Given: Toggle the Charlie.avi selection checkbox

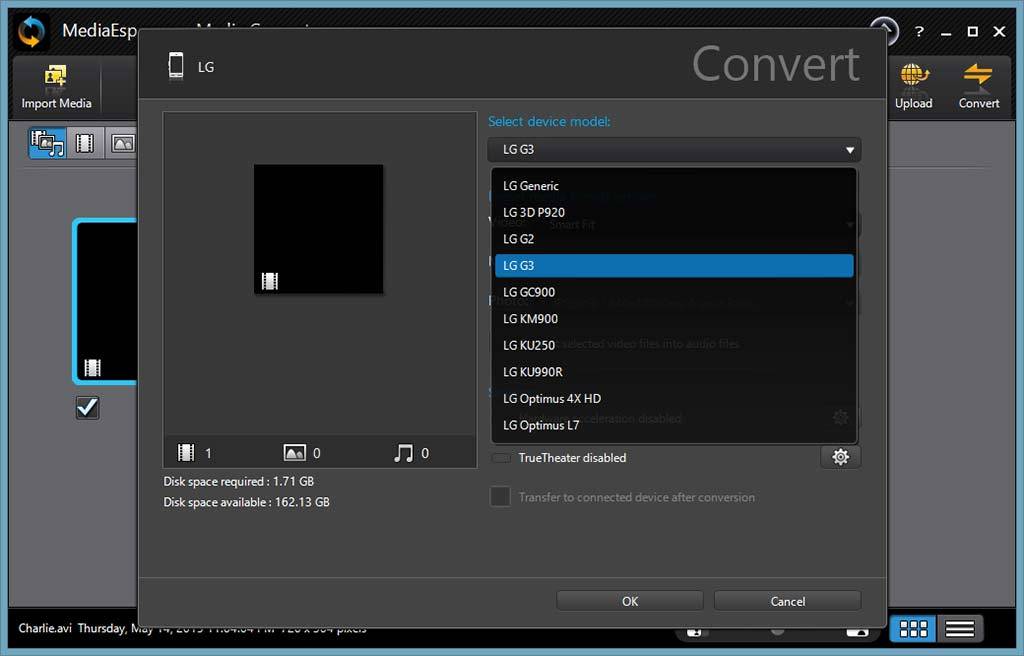Looking at the screenshot, I should click(87, 408).
